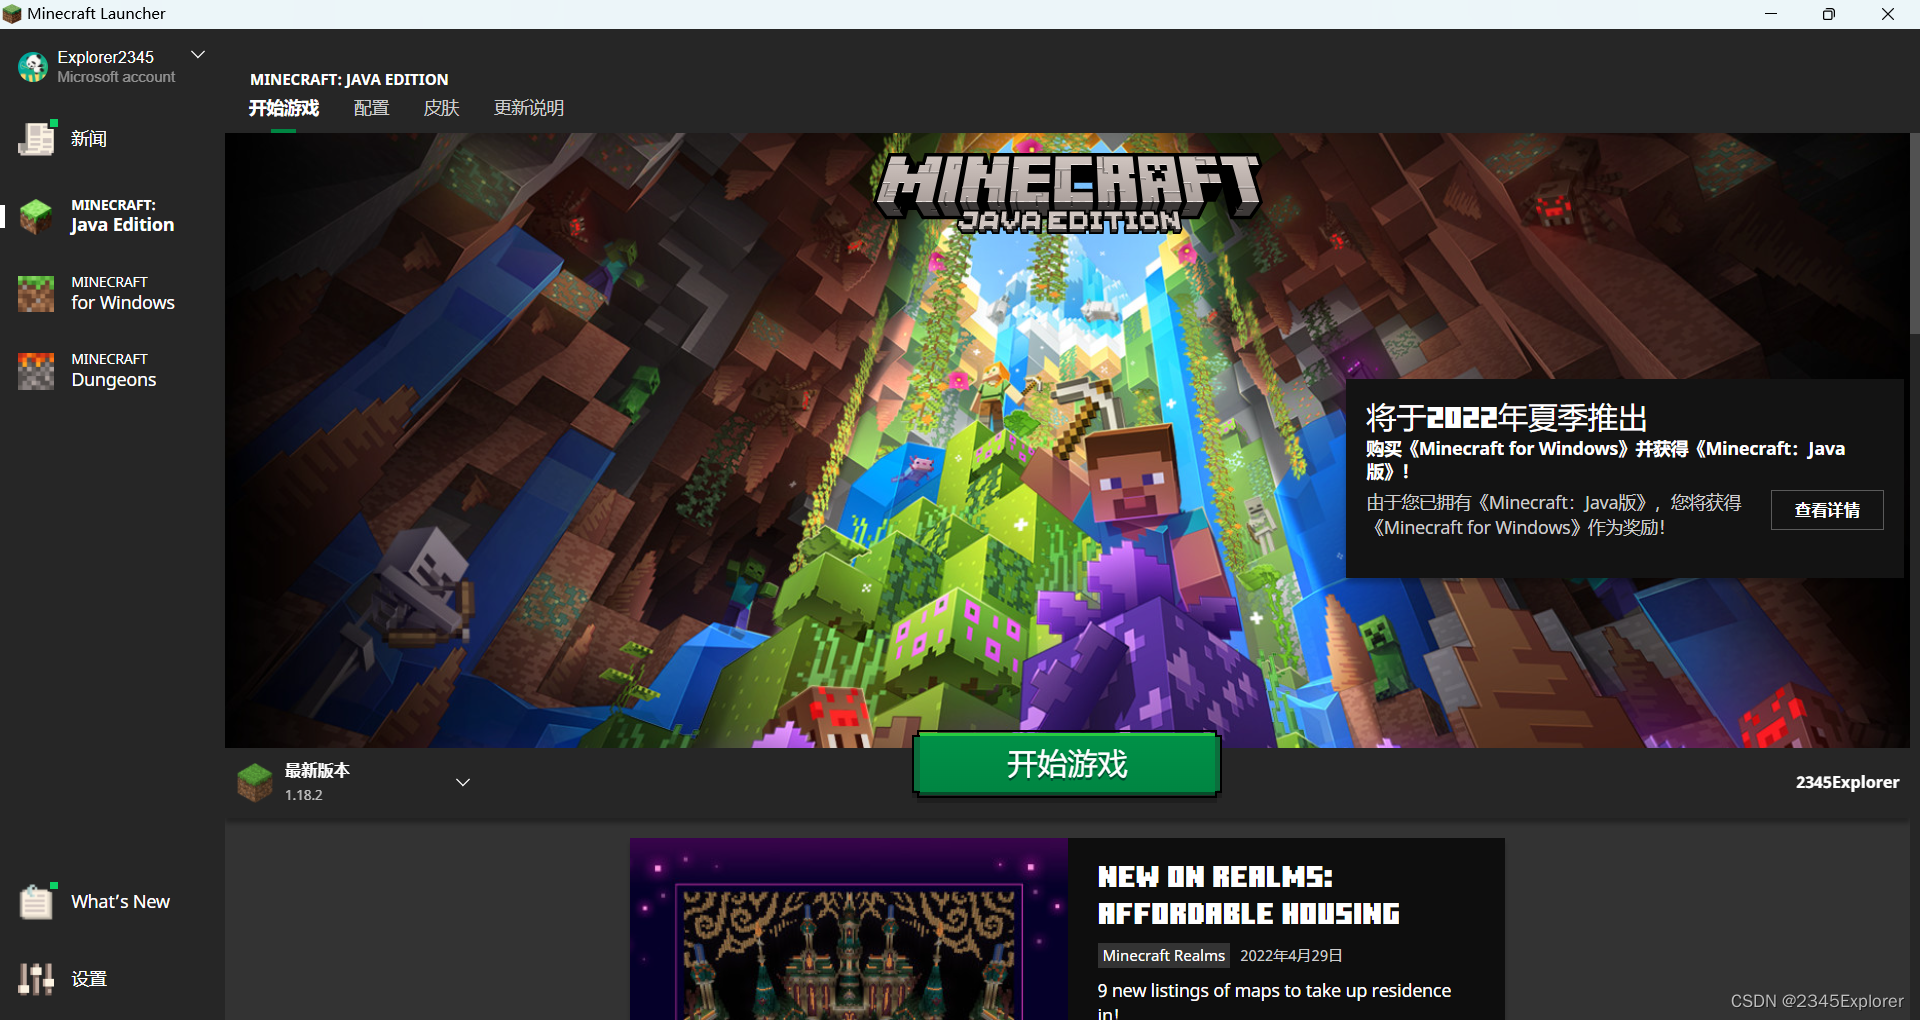This screenshot has height=1020, width=1920.
Task: Click the 将于2022年夏季推出 banner headline
Action: point(1506,417)
